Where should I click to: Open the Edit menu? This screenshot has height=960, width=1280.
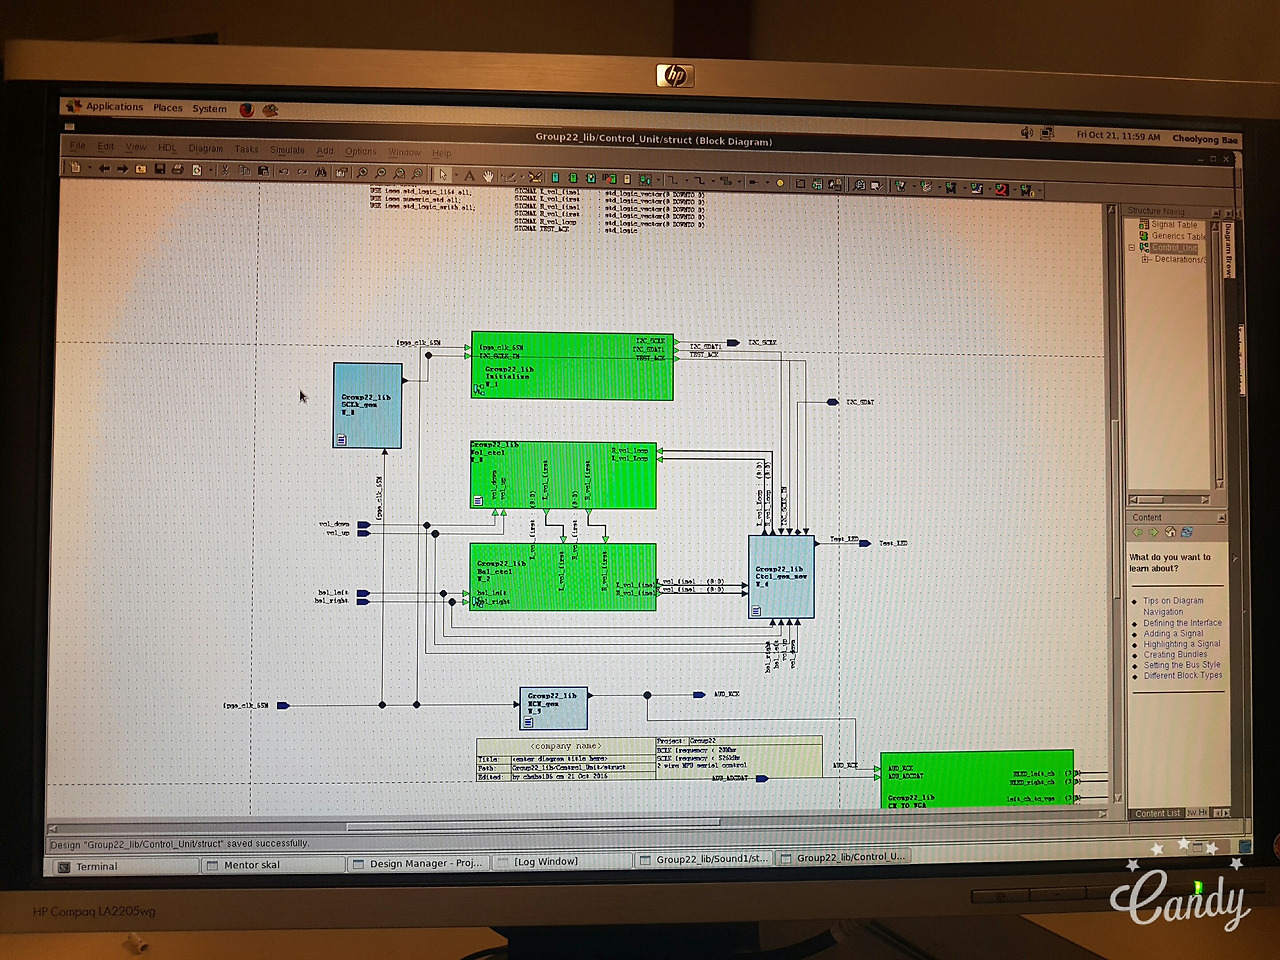tap(106, 146)
